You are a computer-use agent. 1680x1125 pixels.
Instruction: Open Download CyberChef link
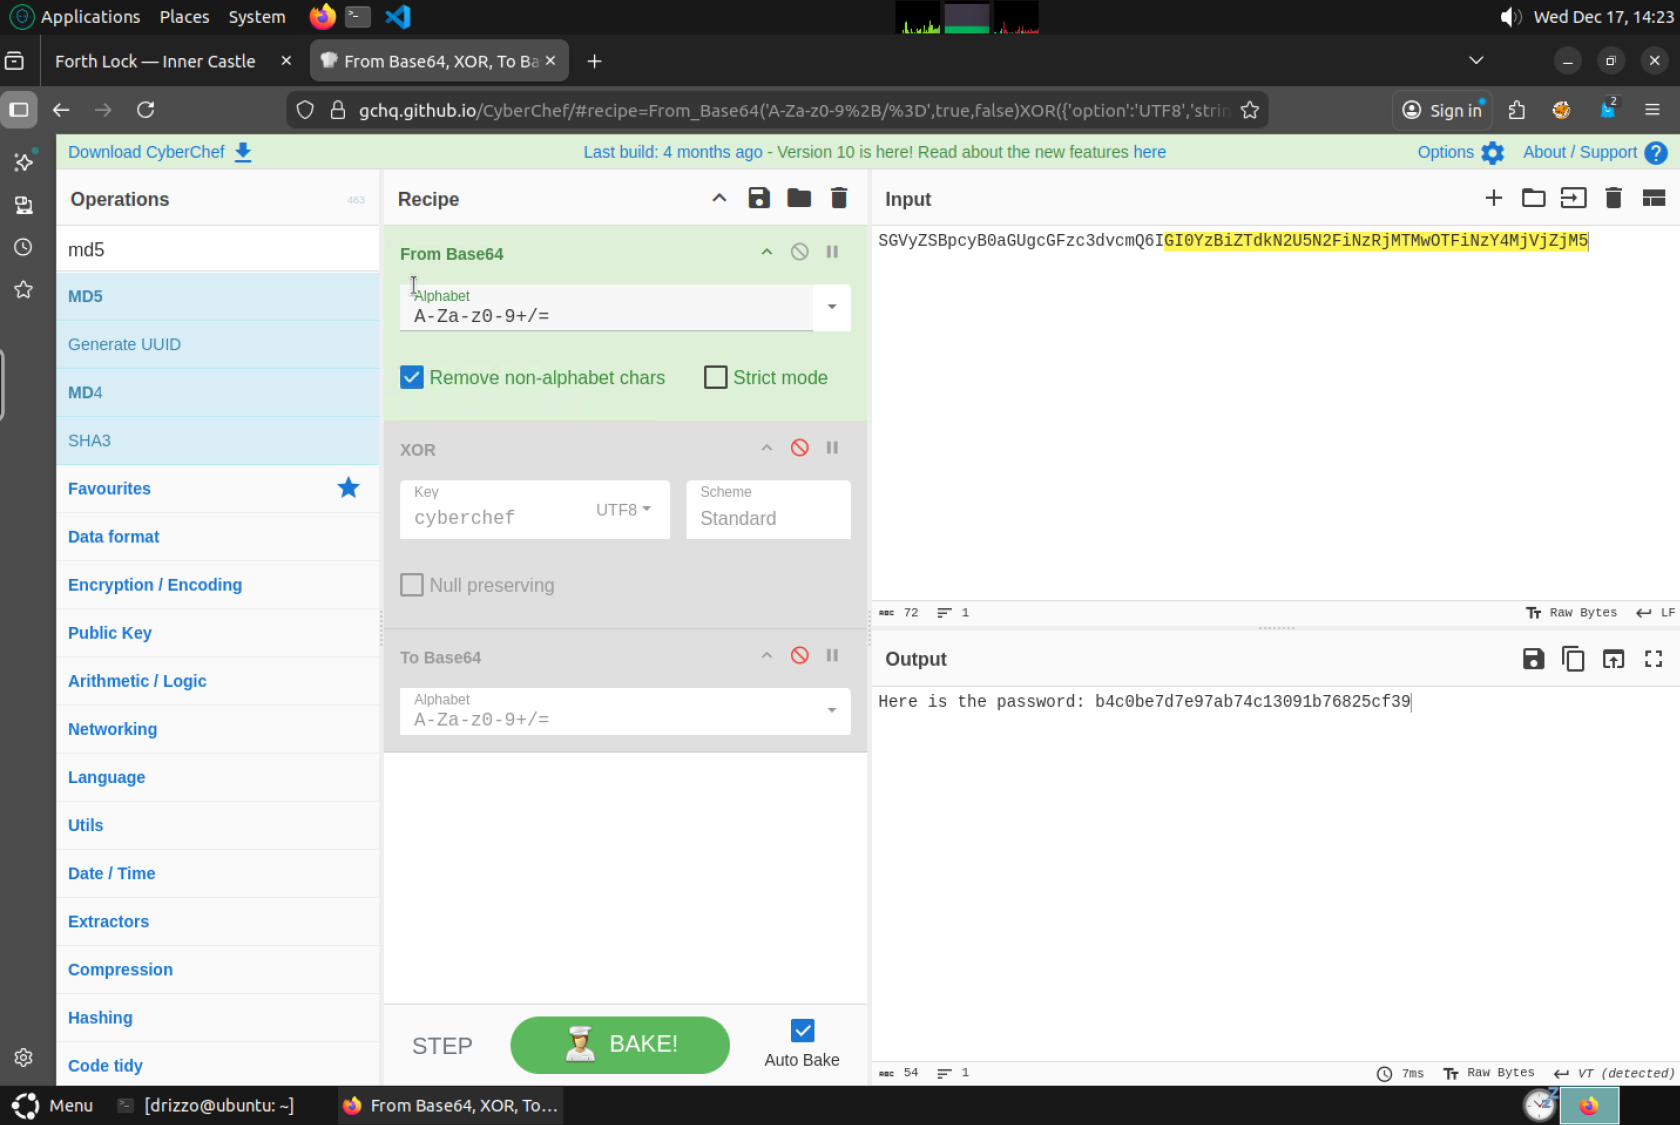point(160,152)
